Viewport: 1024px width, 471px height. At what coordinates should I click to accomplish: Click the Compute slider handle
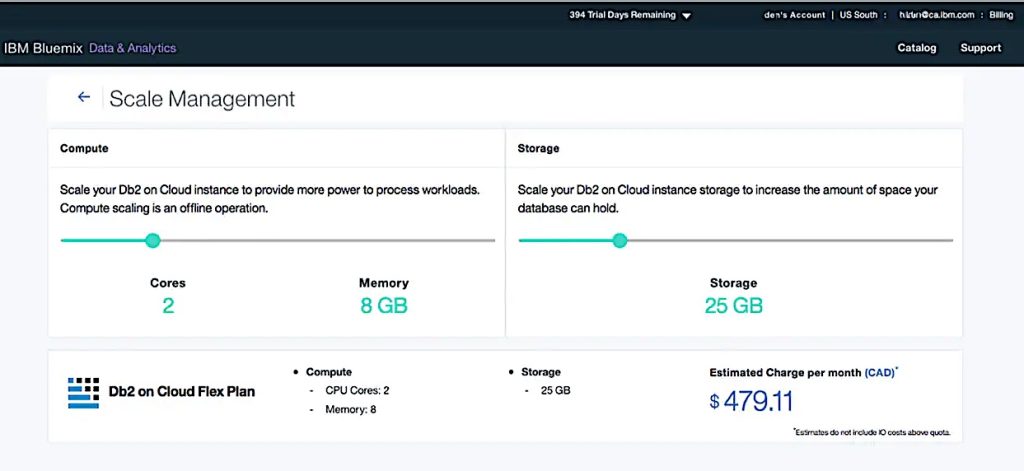(x=152, y=240)
